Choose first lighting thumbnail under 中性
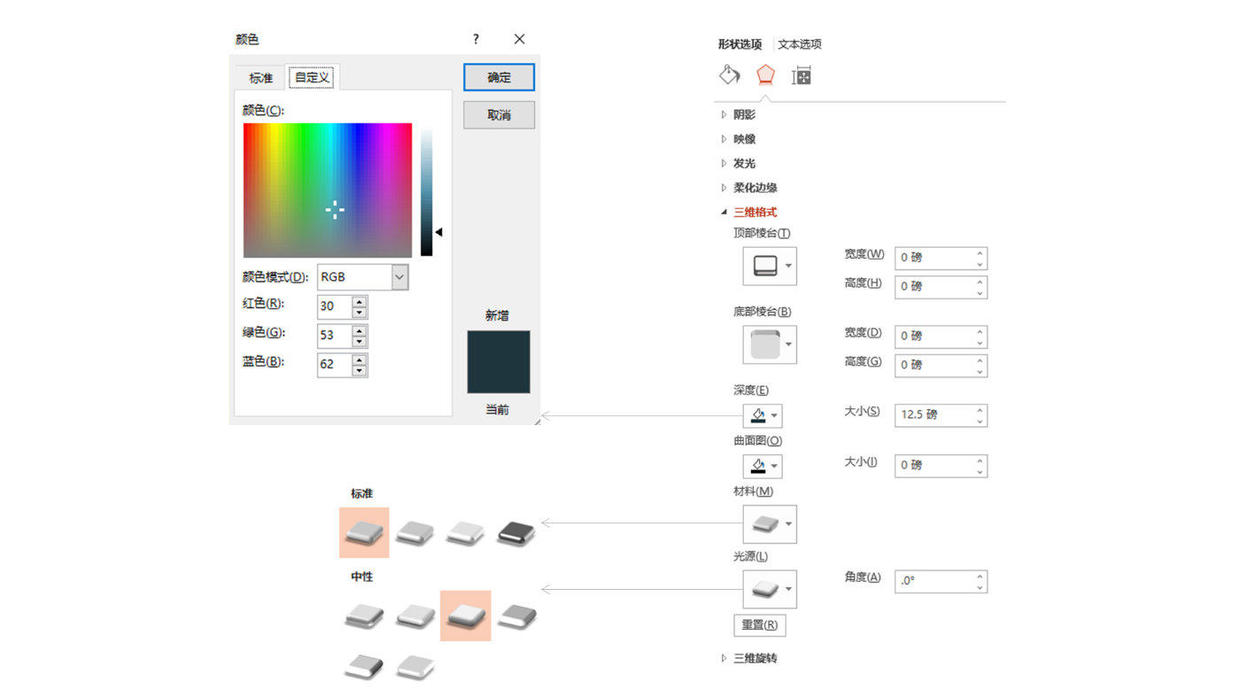Image resolution: width=1240 pixels, height=697 pixels. coord(364,615)
